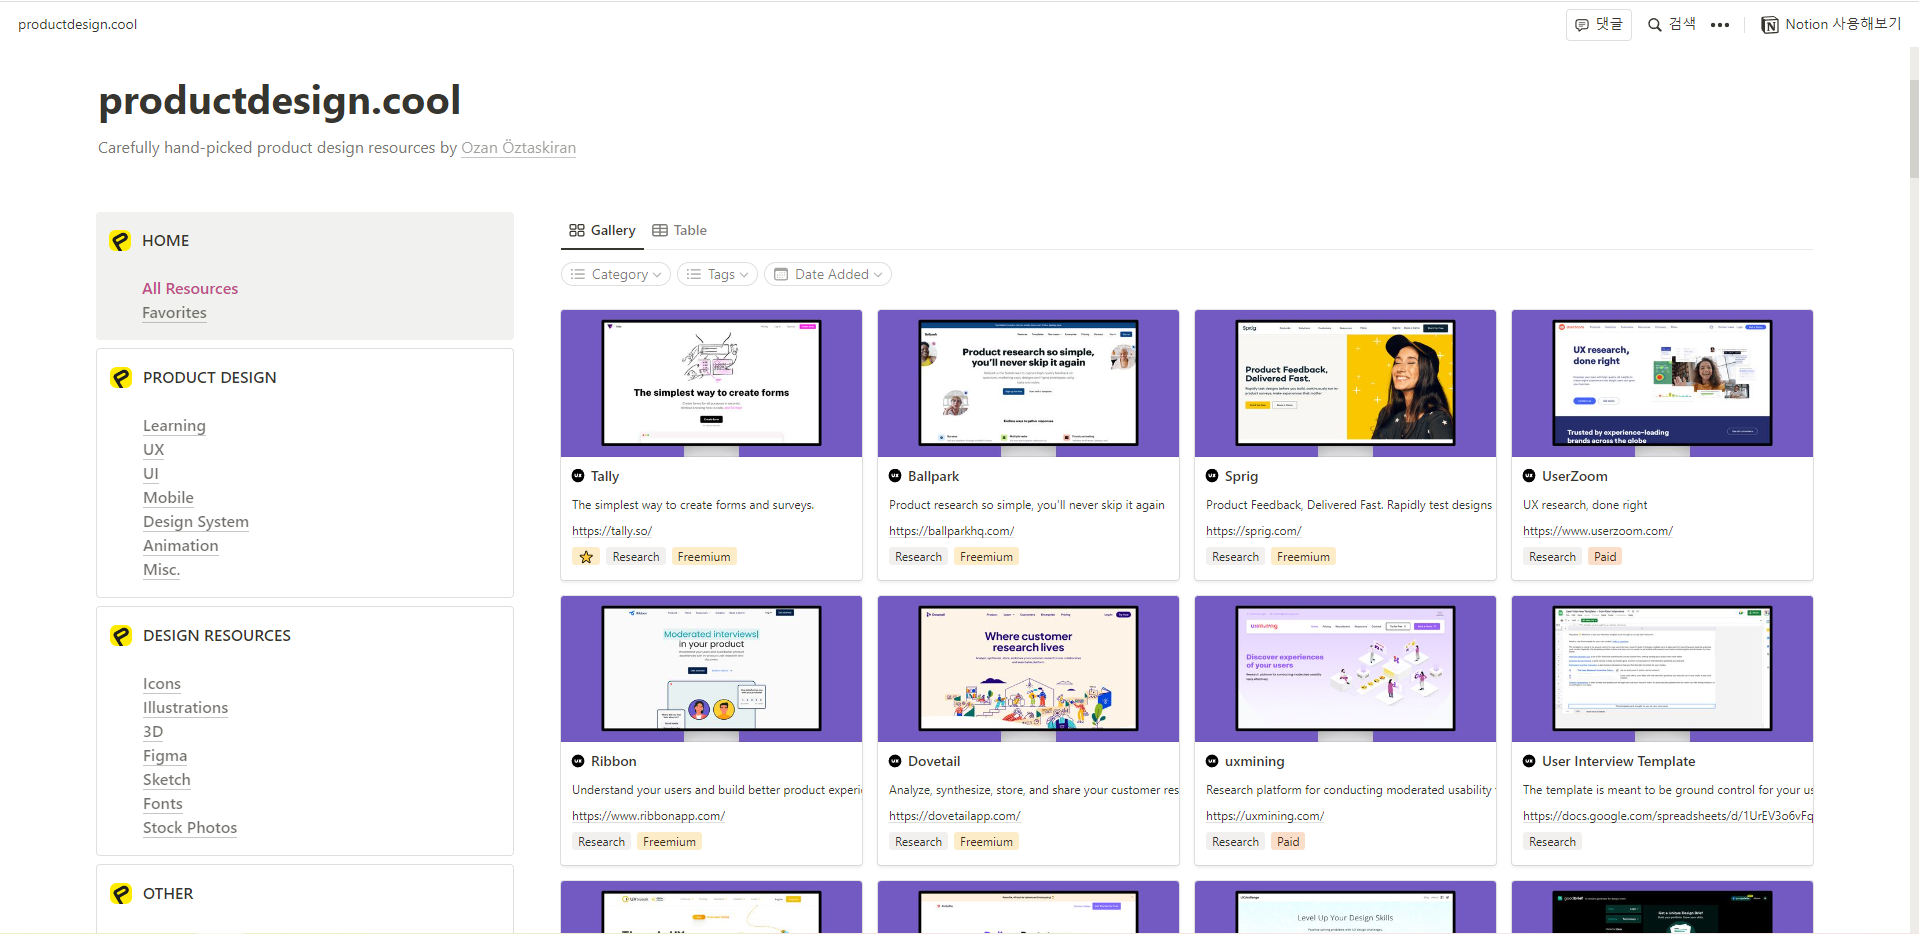Click the Sprig card page icon
This screenshot has height=934, width=1919.
1212,476
